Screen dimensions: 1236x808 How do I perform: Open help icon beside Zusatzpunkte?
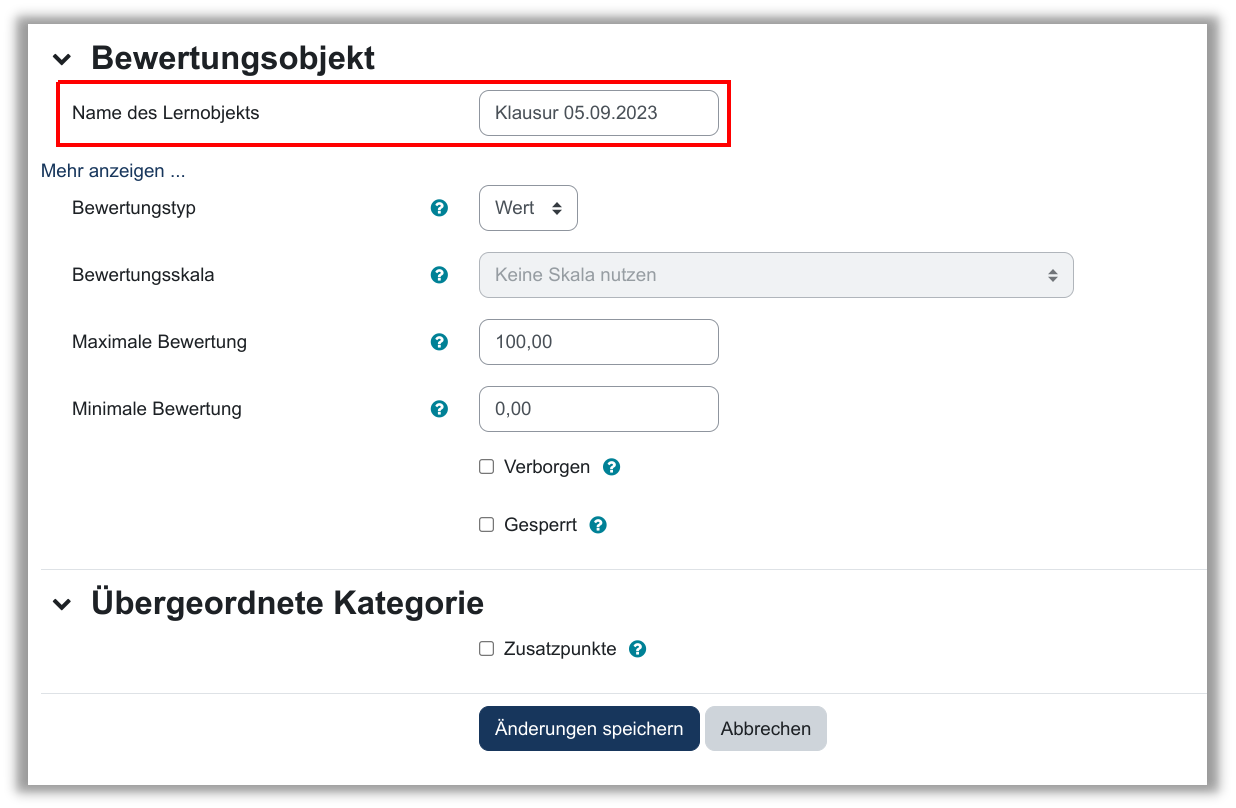[x=637, y=649]
